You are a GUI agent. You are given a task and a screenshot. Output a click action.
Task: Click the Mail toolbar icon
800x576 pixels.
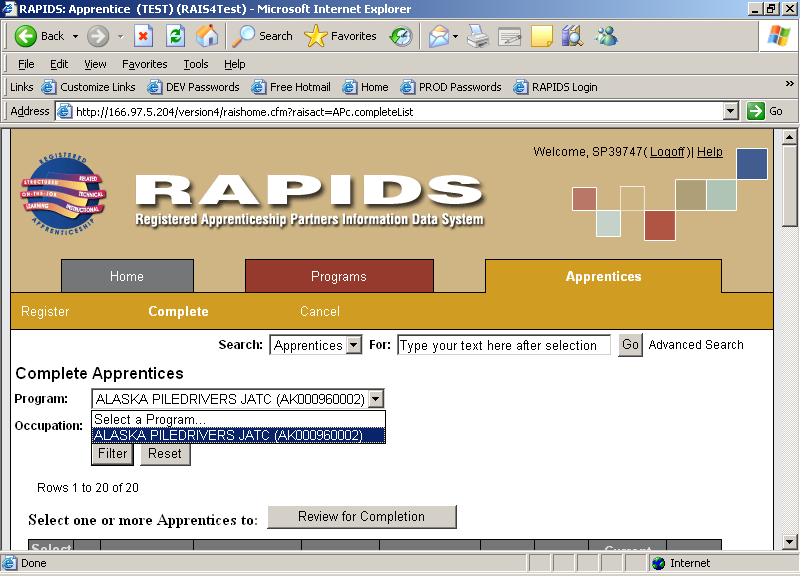tap(438, 37)
